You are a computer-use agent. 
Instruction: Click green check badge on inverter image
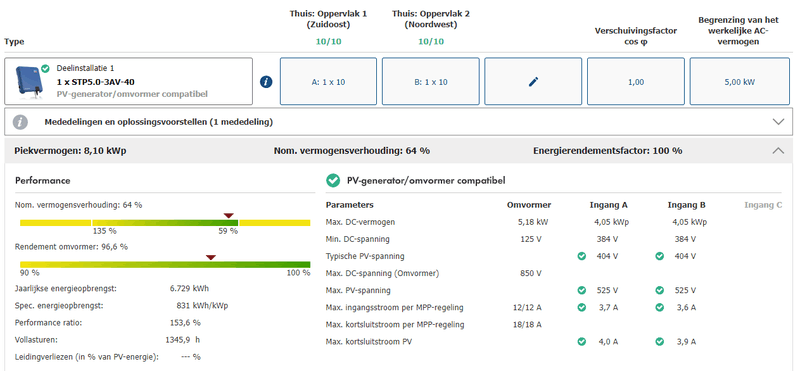click(45, 68)
